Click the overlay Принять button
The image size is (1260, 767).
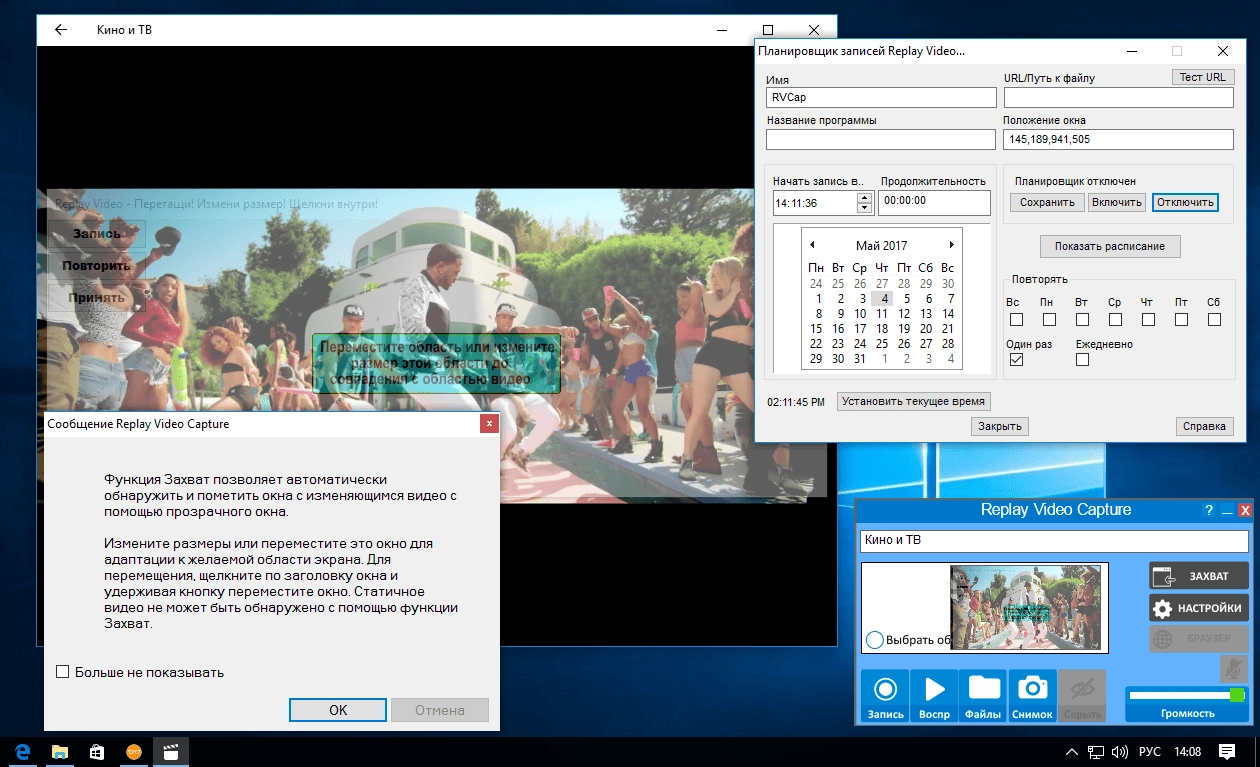point(97,297)
